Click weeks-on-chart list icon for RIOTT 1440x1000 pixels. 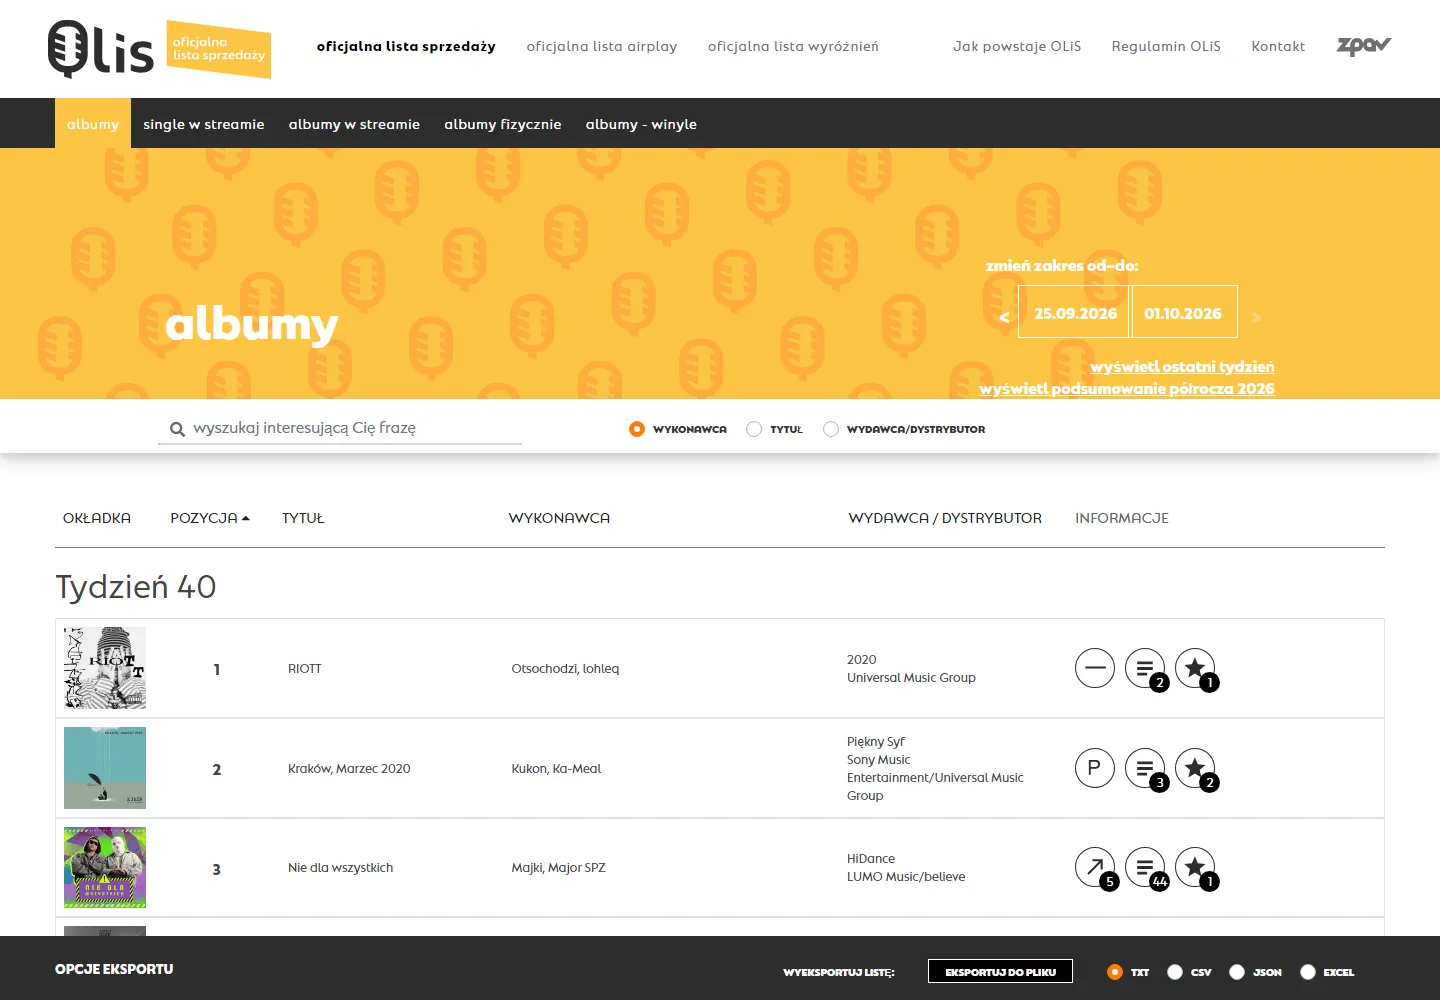point(1145,668)
